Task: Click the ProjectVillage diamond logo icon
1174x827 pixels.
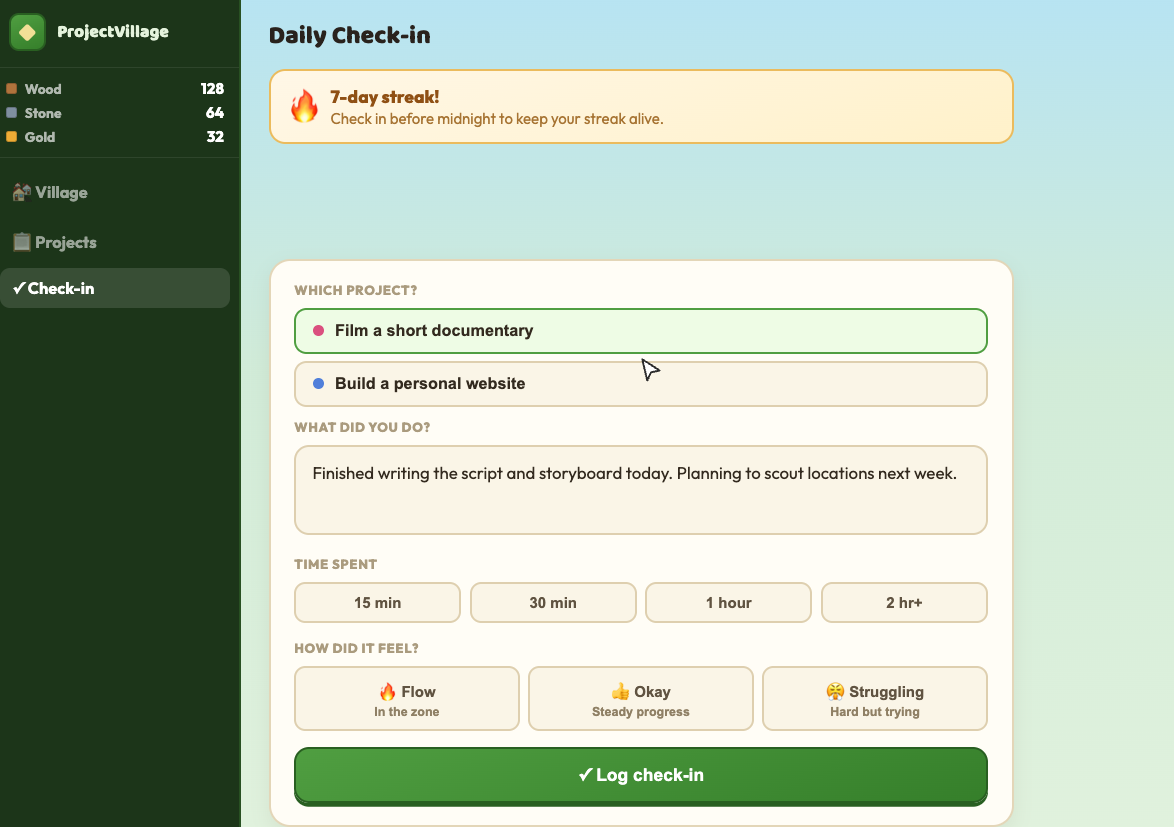Action: 27,32
